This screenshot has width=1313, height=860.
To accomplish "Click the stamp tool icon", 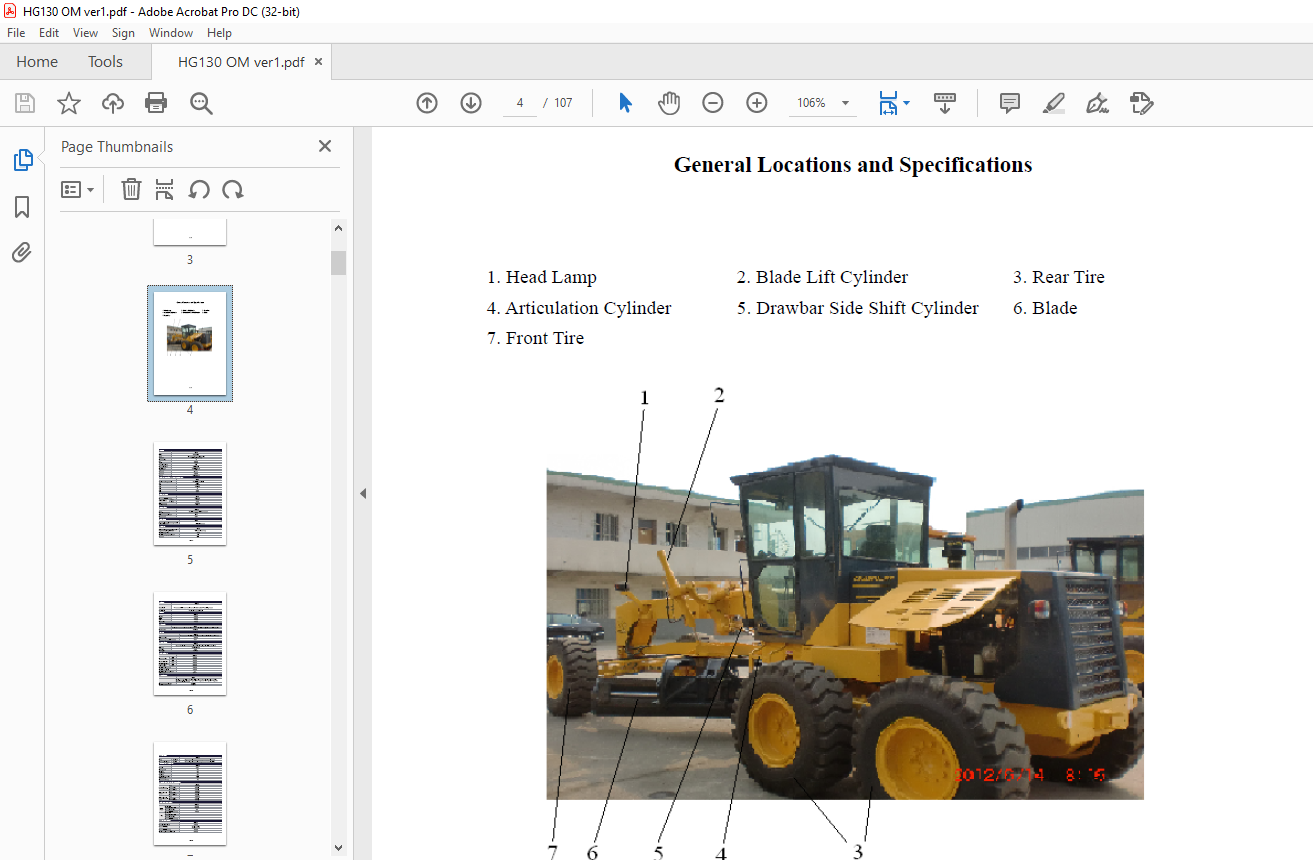I will click(x=1142, y=103).
